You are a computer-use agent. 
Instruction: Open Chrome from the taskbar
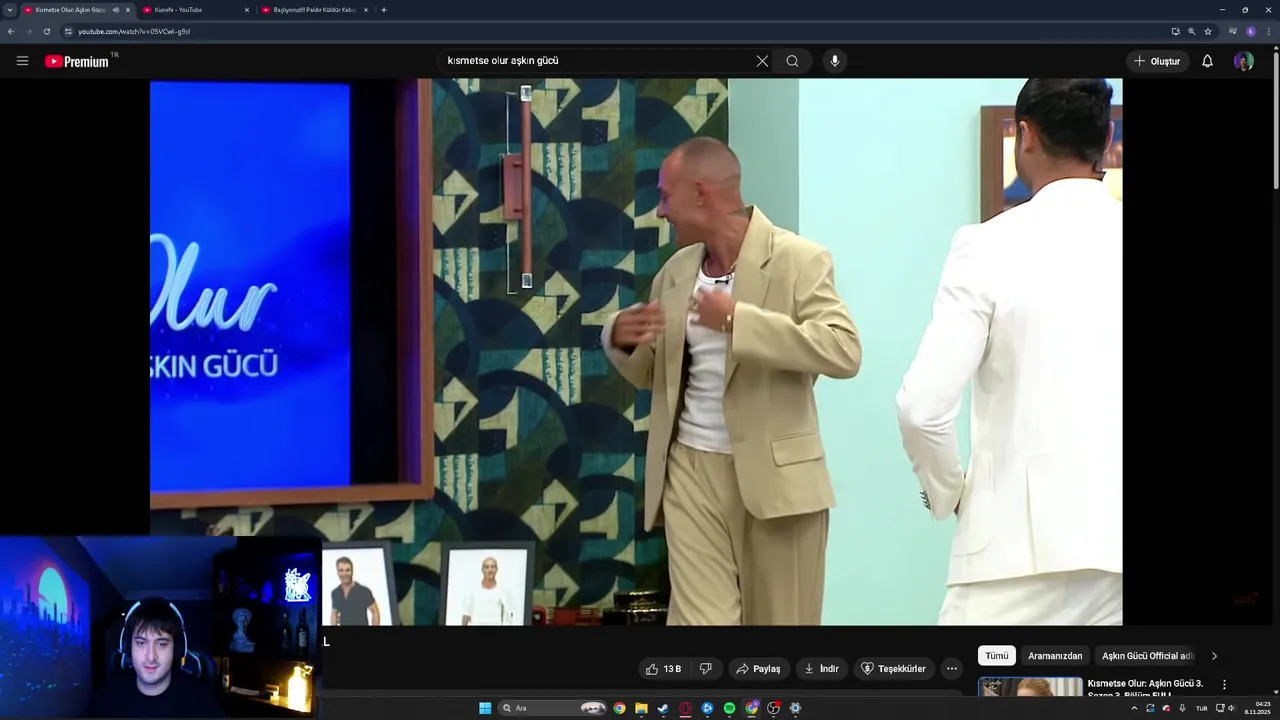click(619, 708)
